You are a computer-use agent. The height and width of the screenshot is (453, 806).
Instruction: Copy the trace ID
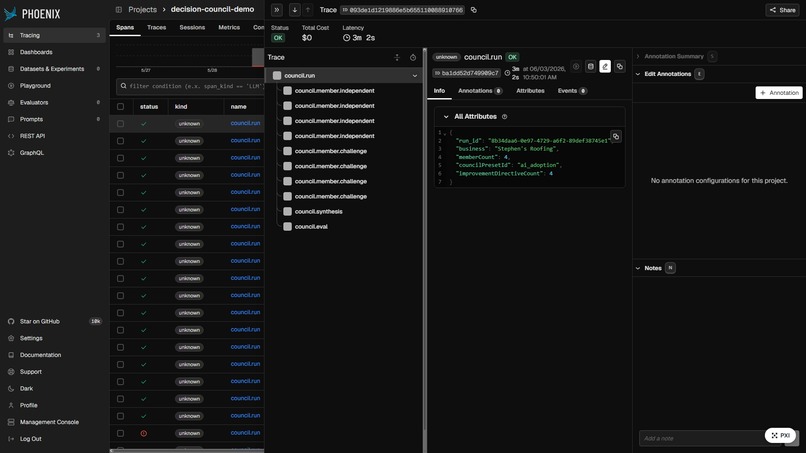[x=473, y=10]
